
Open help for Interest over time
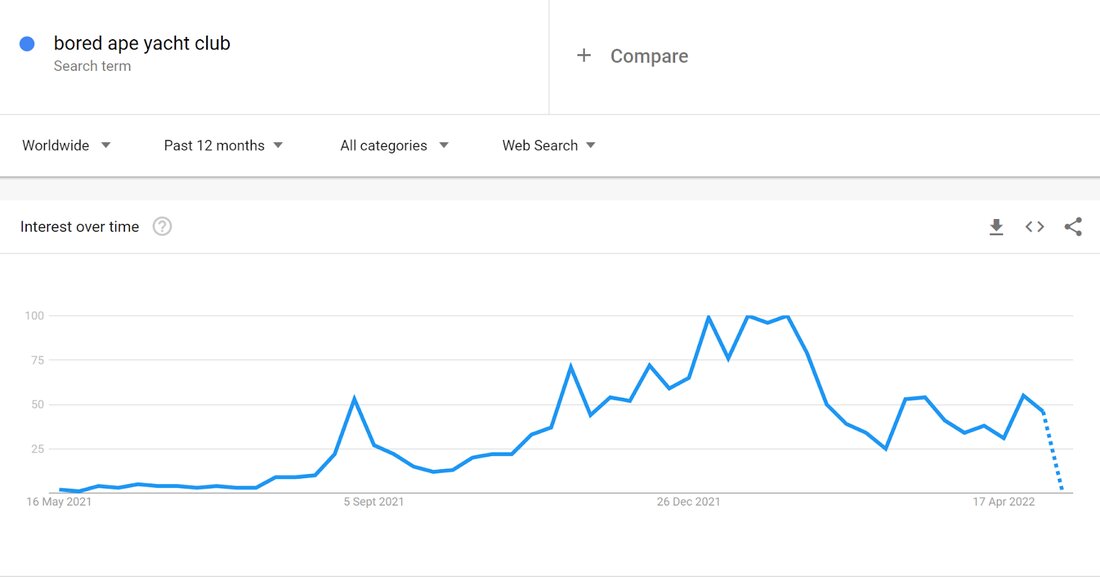pos(162,227)
